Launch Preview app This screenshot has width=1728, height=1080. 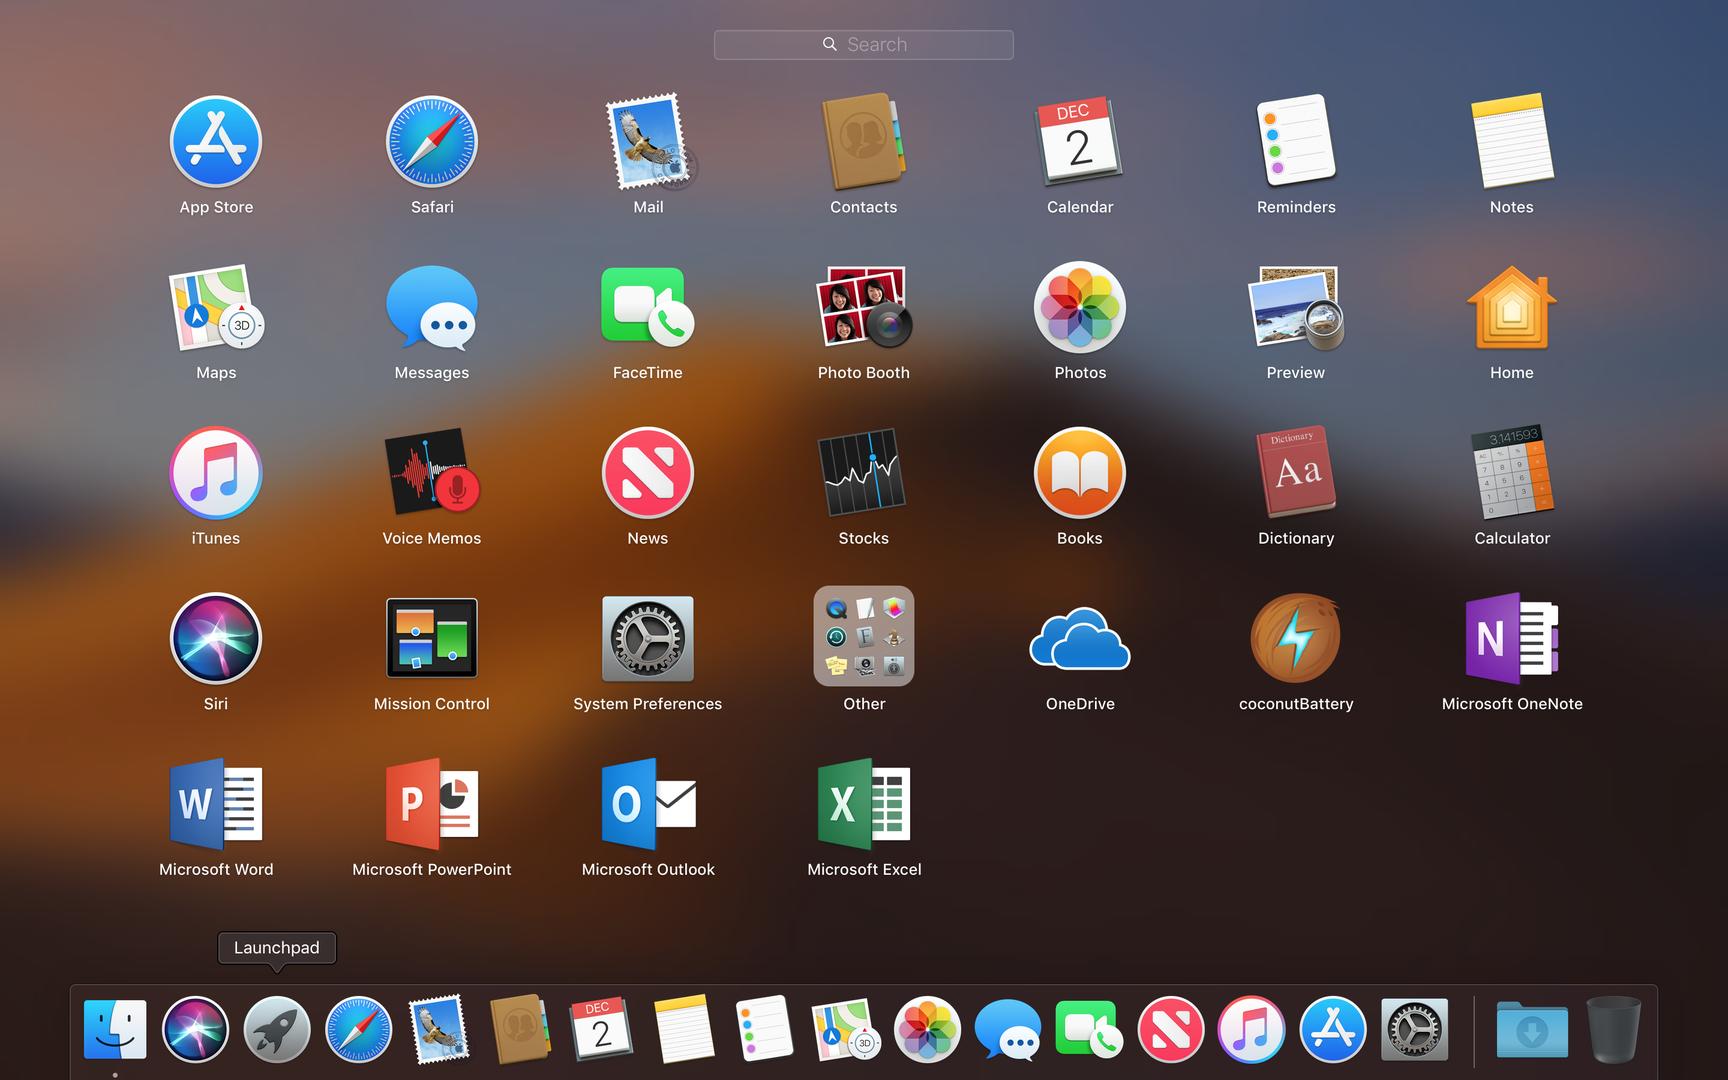(1296, 307)
